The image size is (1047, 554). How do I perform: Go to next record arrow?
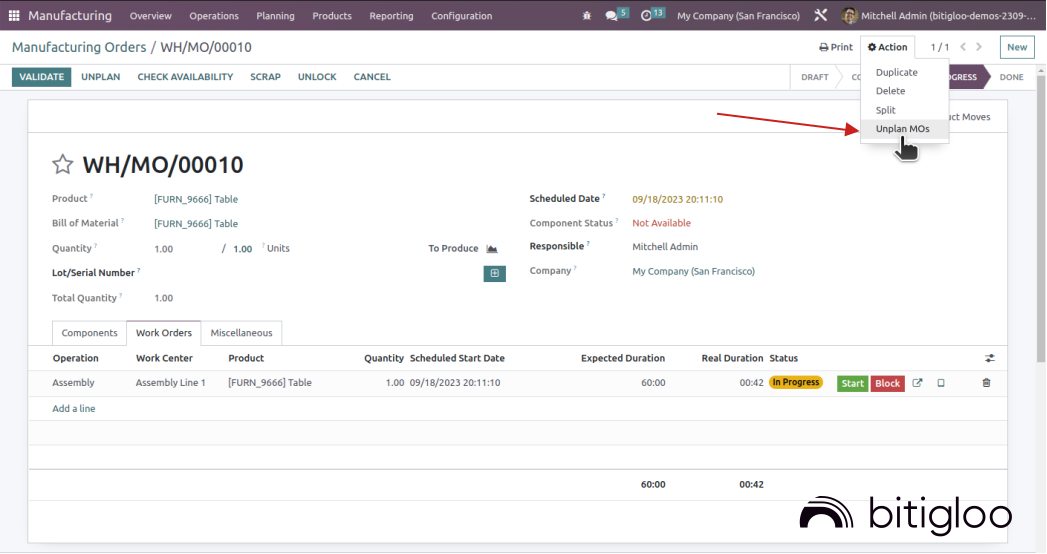point(979,47)
